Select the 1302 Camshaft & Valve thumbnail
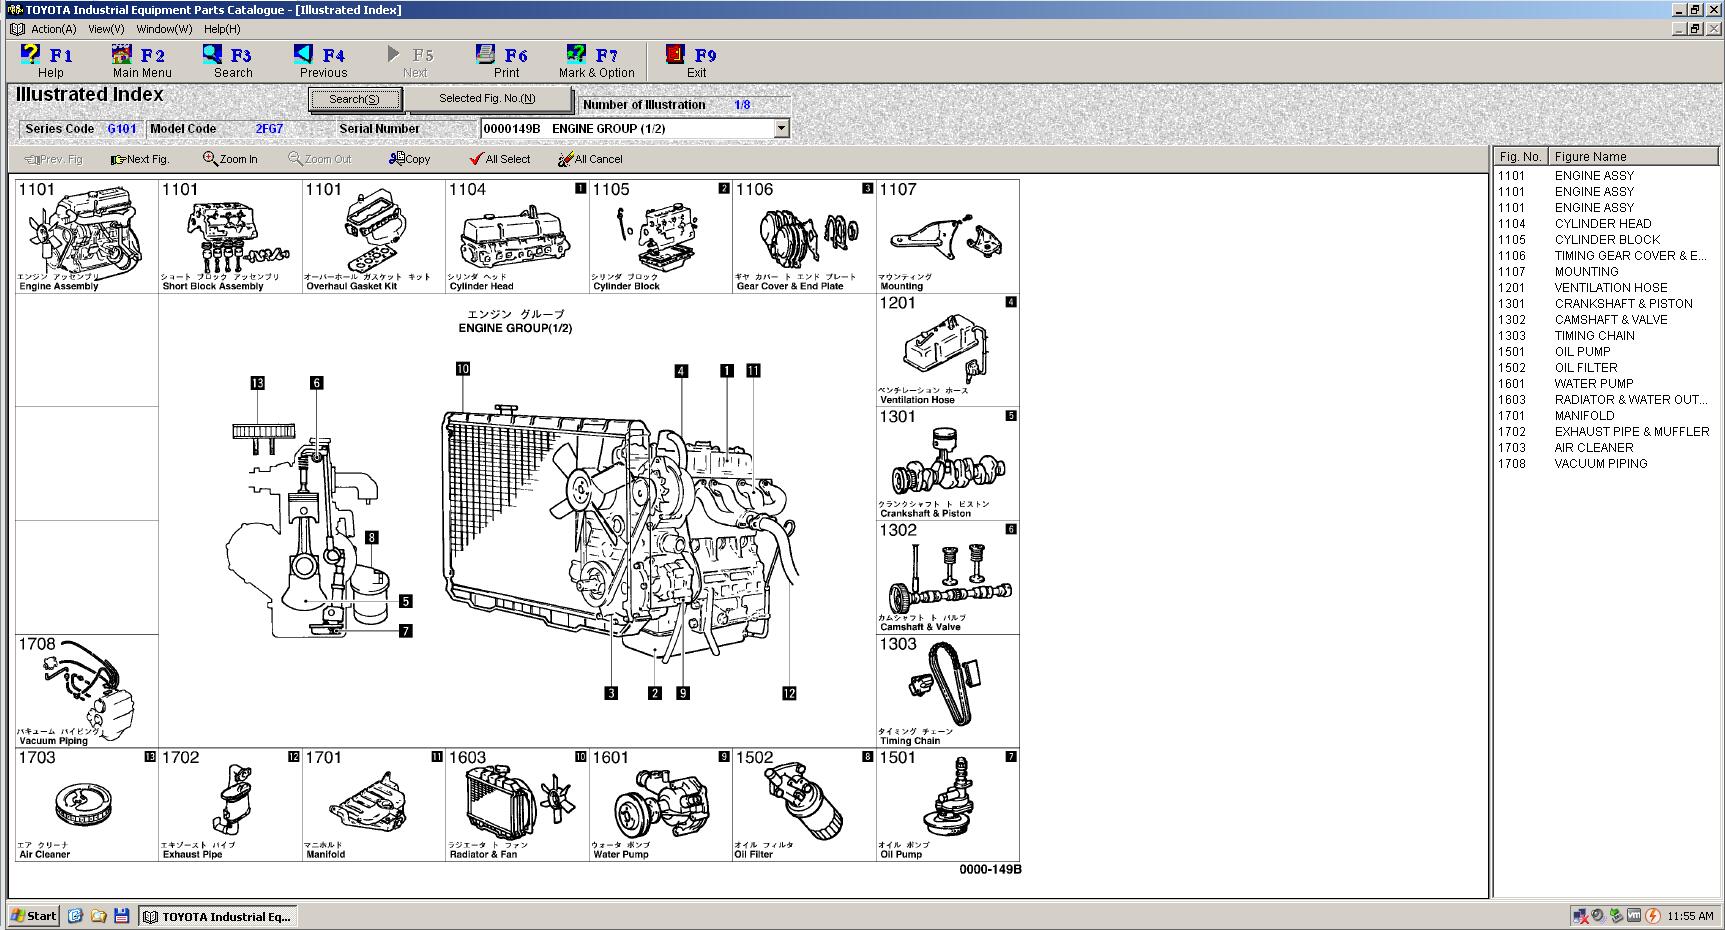 (x=948, y=577)
